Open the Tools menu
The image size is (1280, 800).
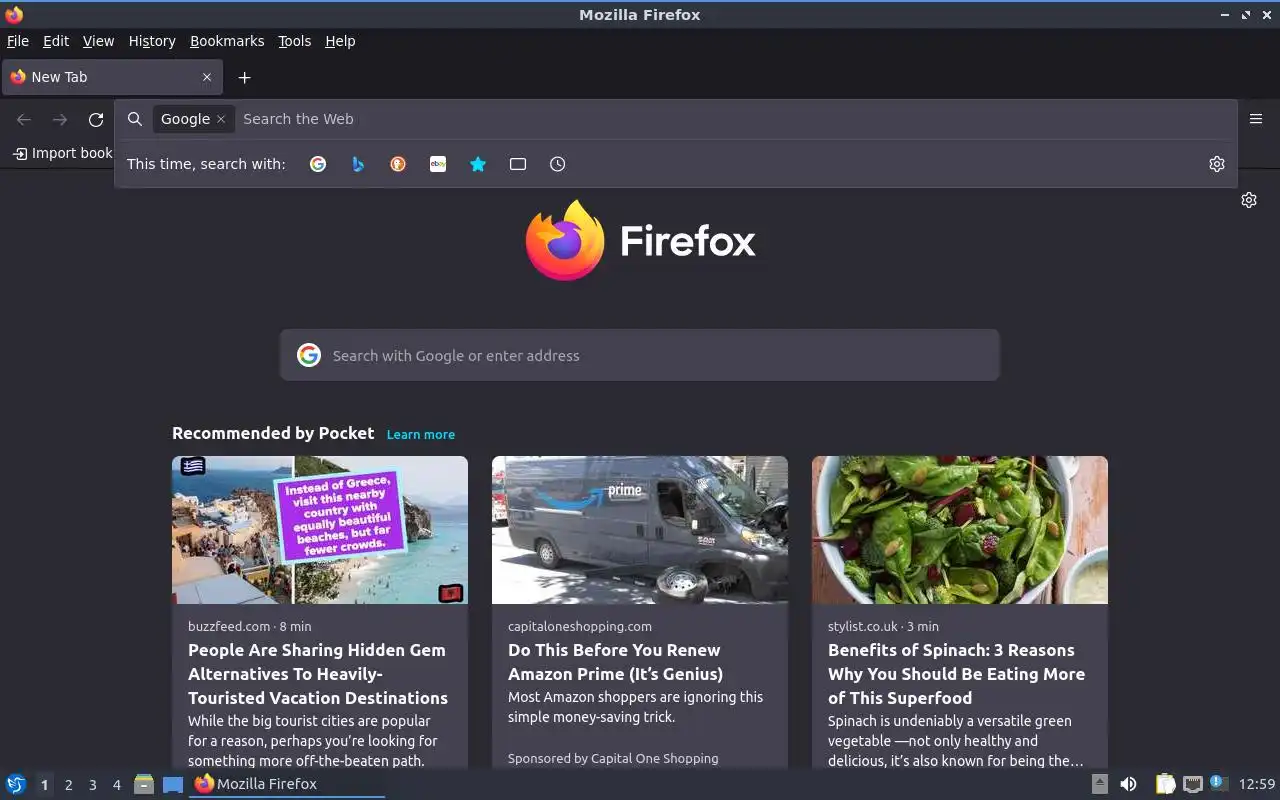295,41
